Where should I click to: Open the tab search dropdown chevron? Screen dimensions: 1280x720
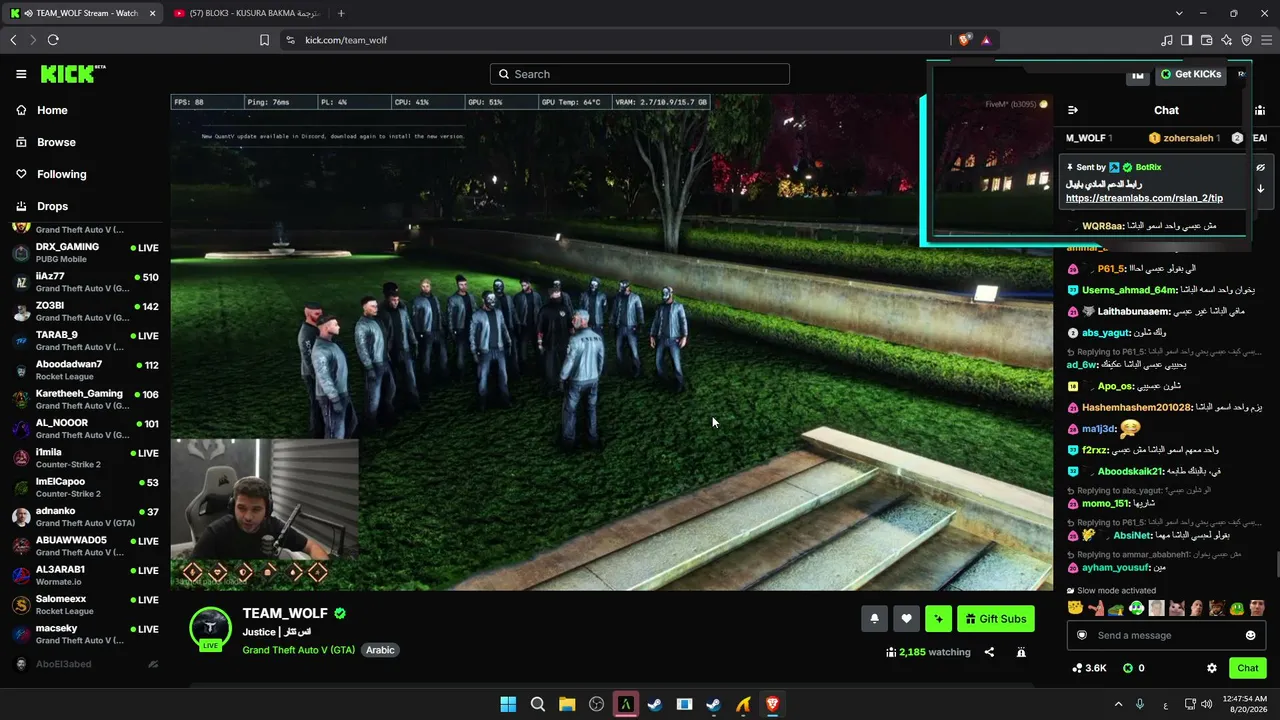click(1179, 13)
